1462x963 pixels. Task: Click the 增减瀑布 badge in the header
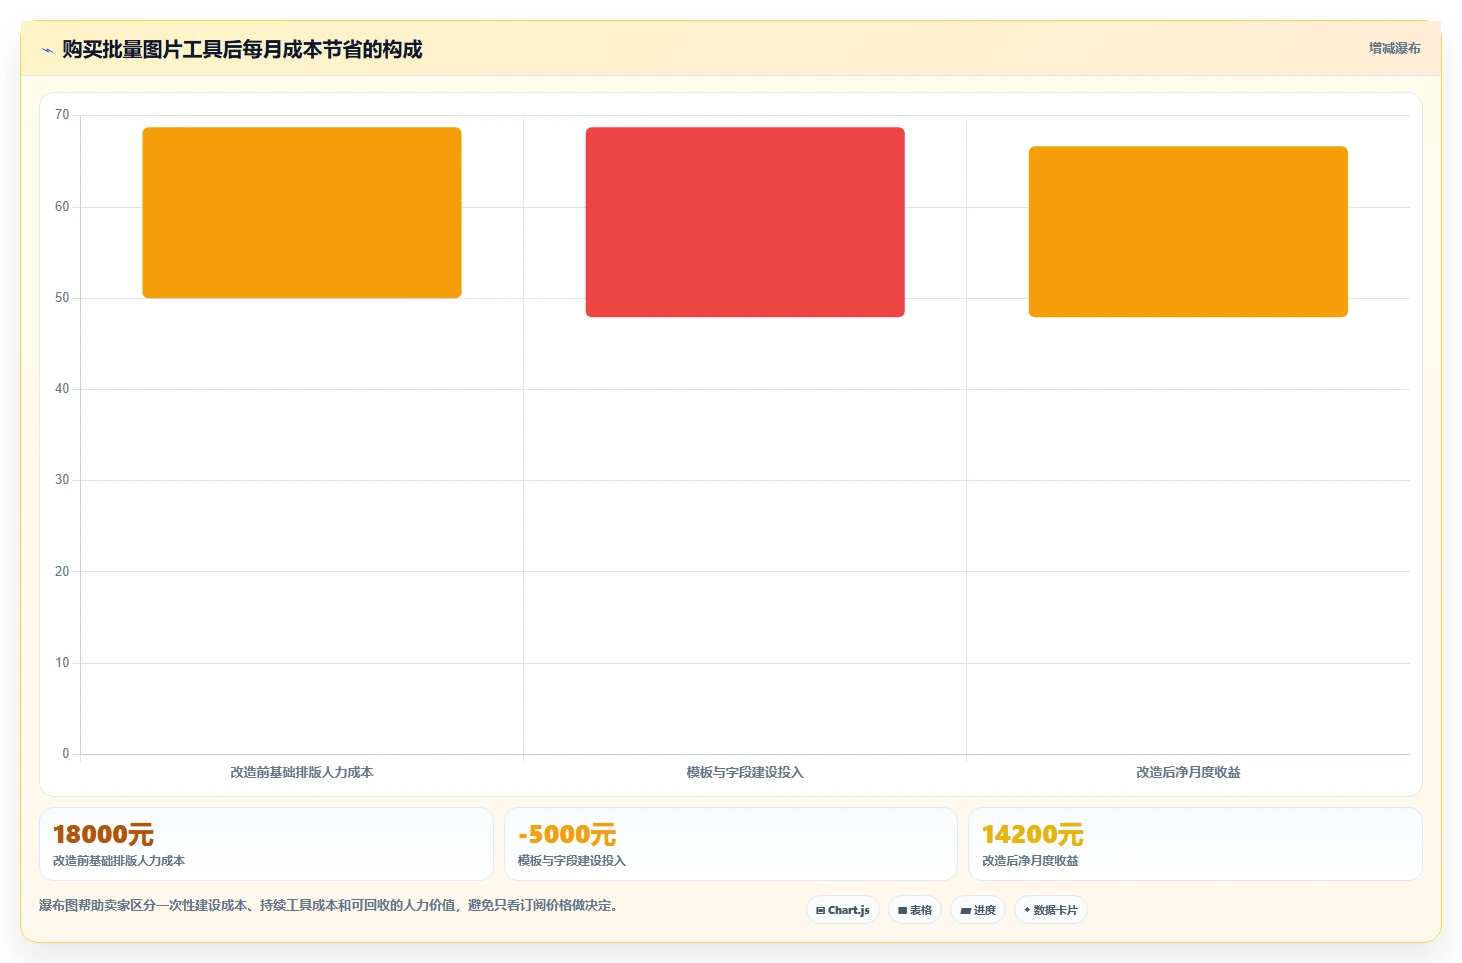pyautogui.click(x=1394, y=48)
